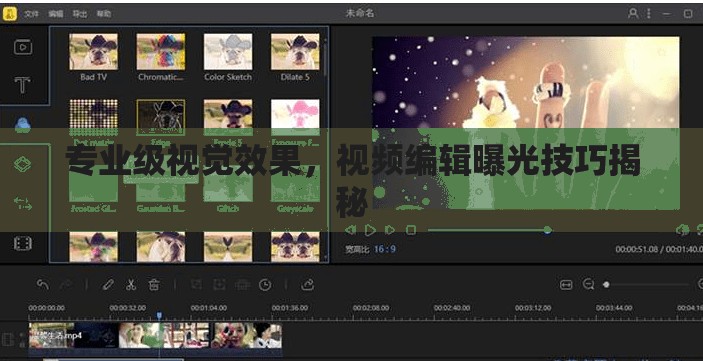Select the 生活.mp4 clip on the timeline
The height and width of the screenshot is (361, 703).
point(155,335)
